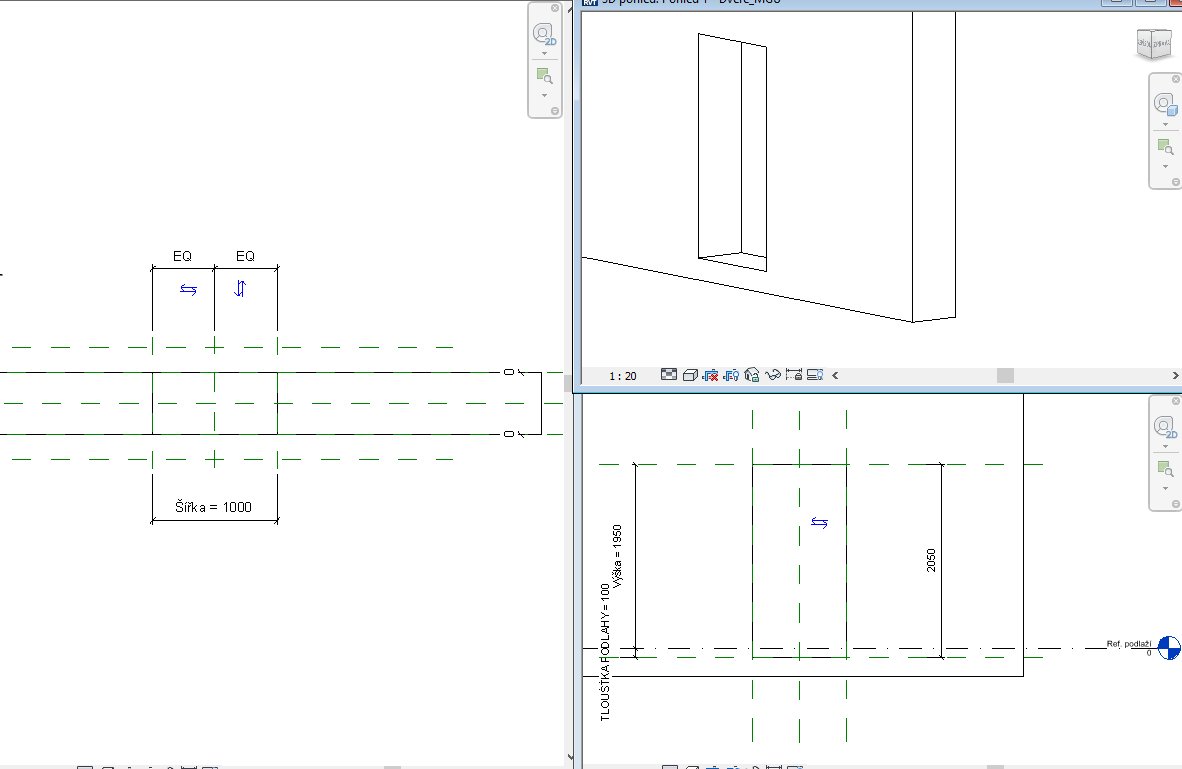The image size is (1182, 769).
Task: Click the 3D view horizontal scrollbar thumb
Action: [1006, 375]
